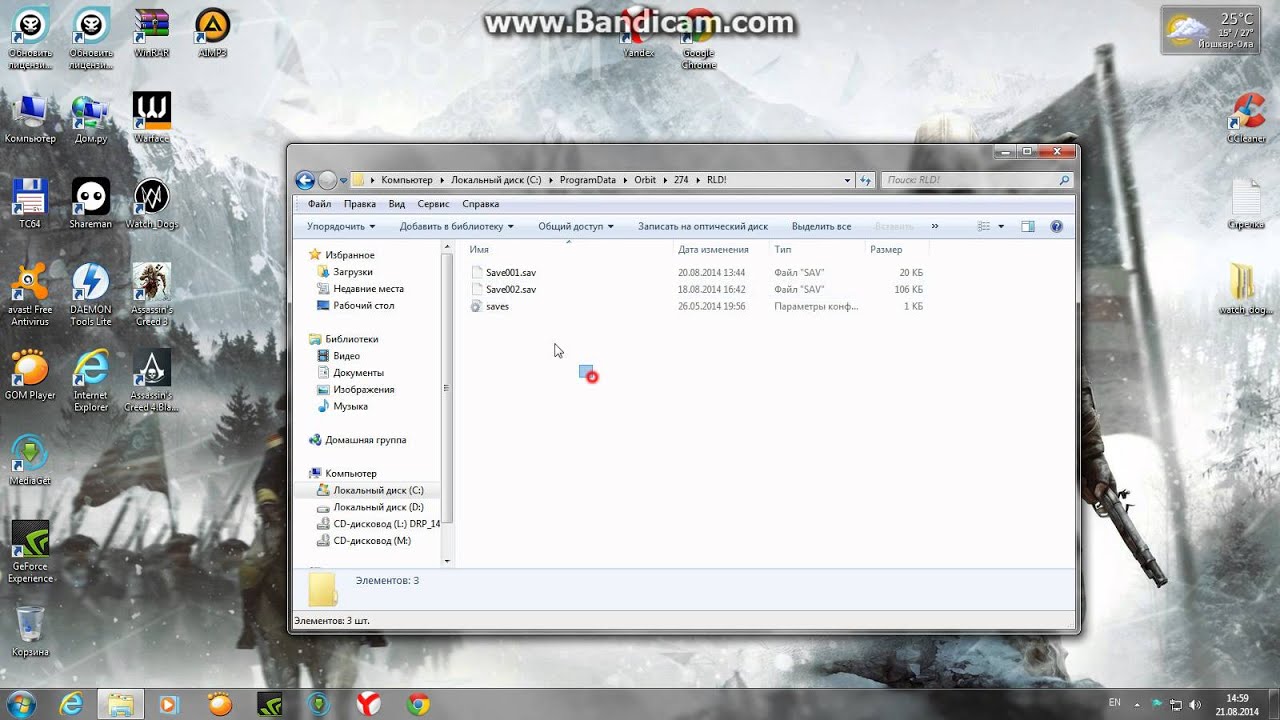
Task: Launch the Shareman desktop shortcut
Action: click(x=91, y=204)
